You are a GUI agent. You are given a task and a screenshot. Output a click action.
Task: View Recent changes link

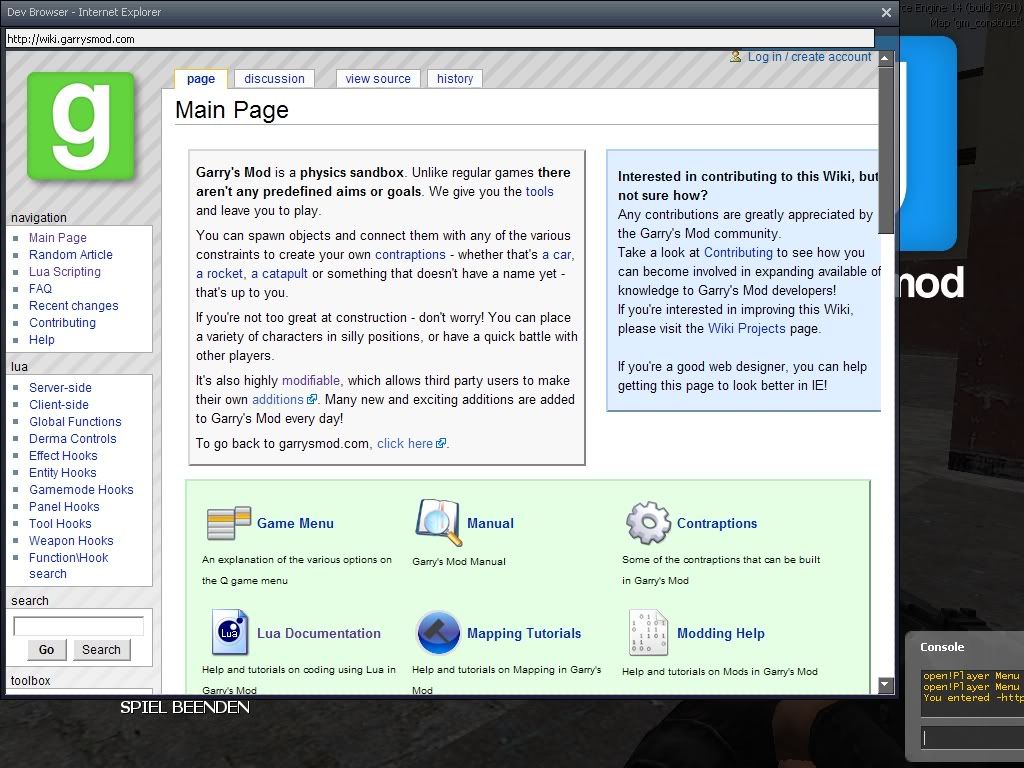74,306
